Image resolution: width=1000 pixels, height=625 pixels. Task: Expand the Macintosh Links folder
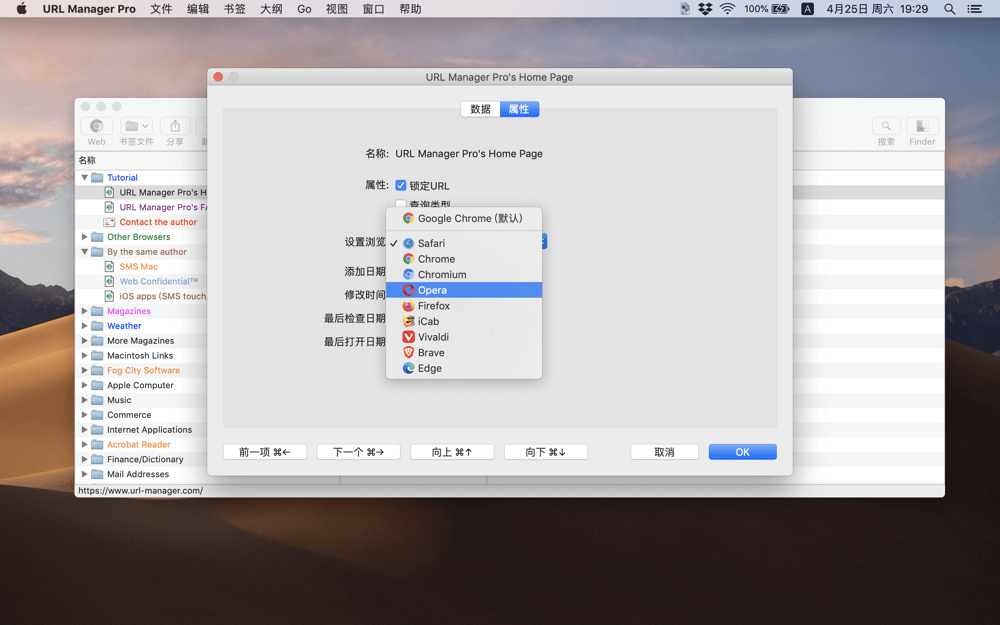84,355
